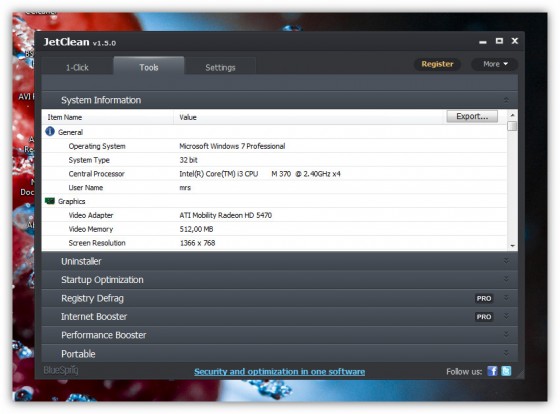Click the system info scrollbar thumb
The height and width of the screenshot is (414, 560).
click(x=512, y=126)
